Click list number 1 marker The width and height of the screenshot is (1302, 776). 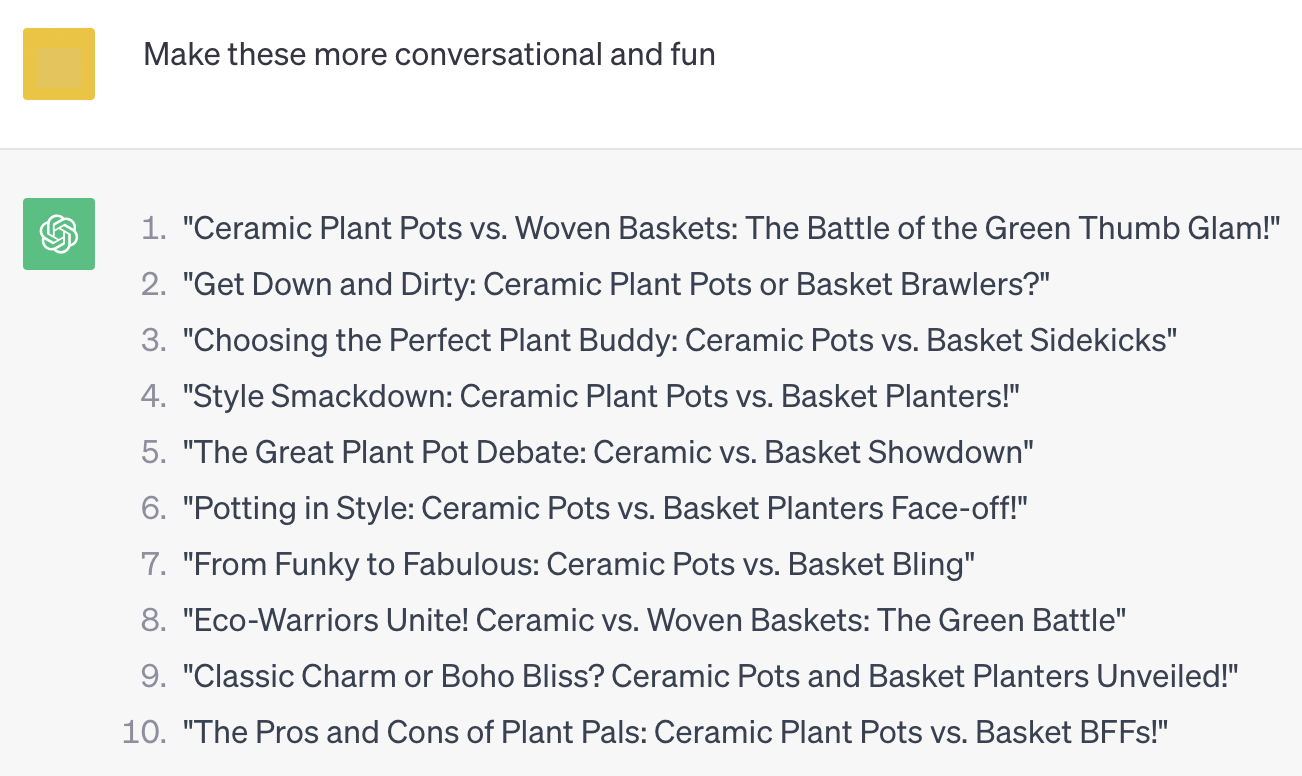click(154, 229)
